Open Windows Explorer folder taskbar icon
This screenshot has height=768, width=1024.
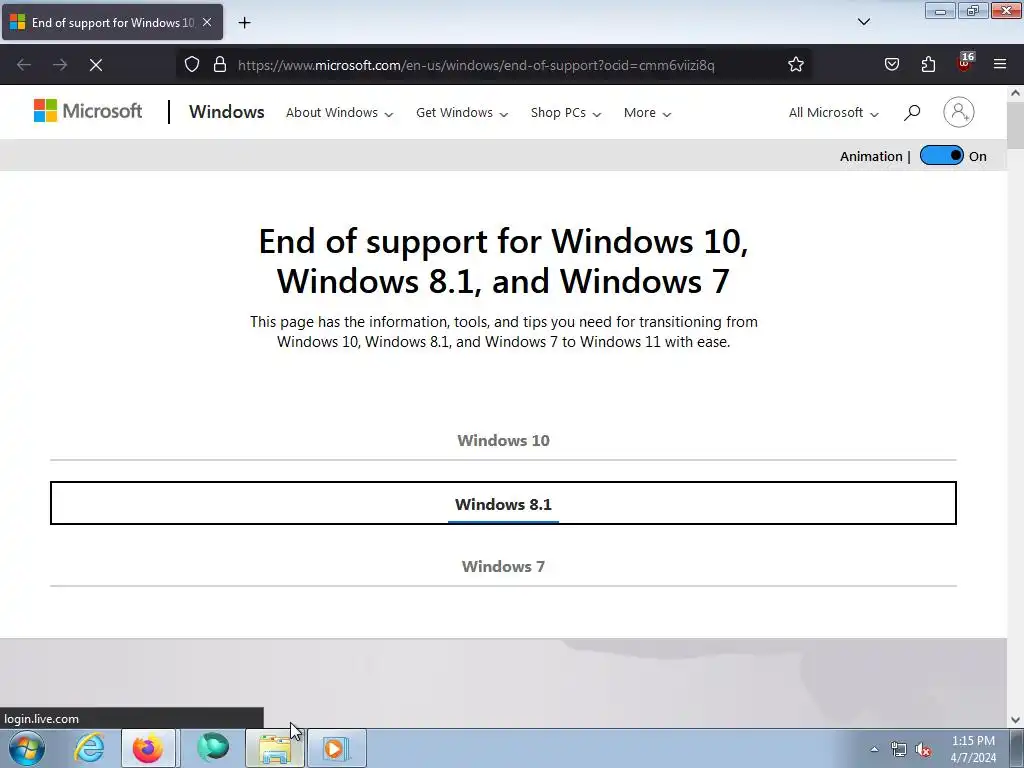275,748
